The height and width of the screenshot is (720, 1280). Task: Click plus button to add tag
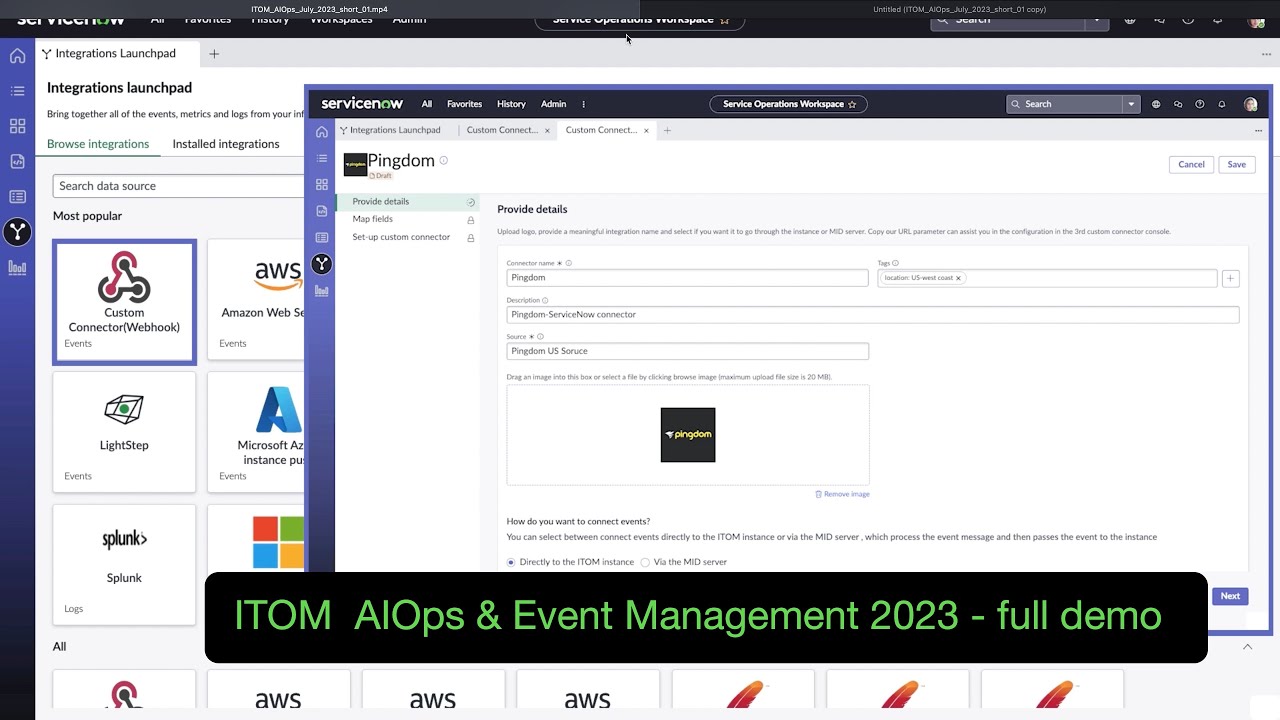click(x=1230, y=279)
